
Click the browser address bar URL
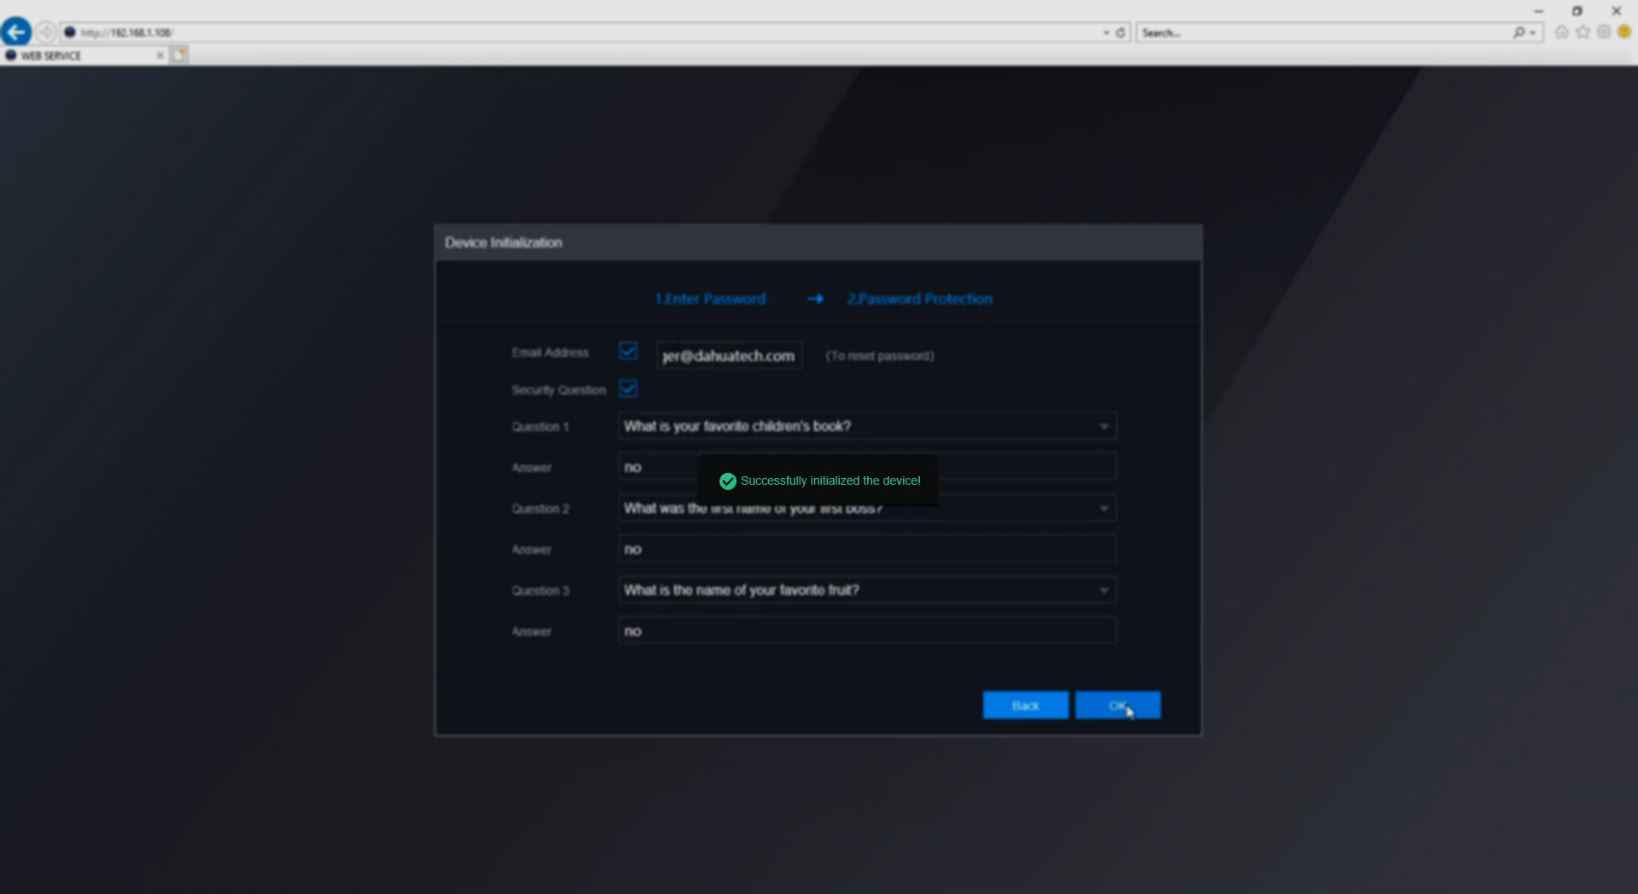[x=126, y=33]
